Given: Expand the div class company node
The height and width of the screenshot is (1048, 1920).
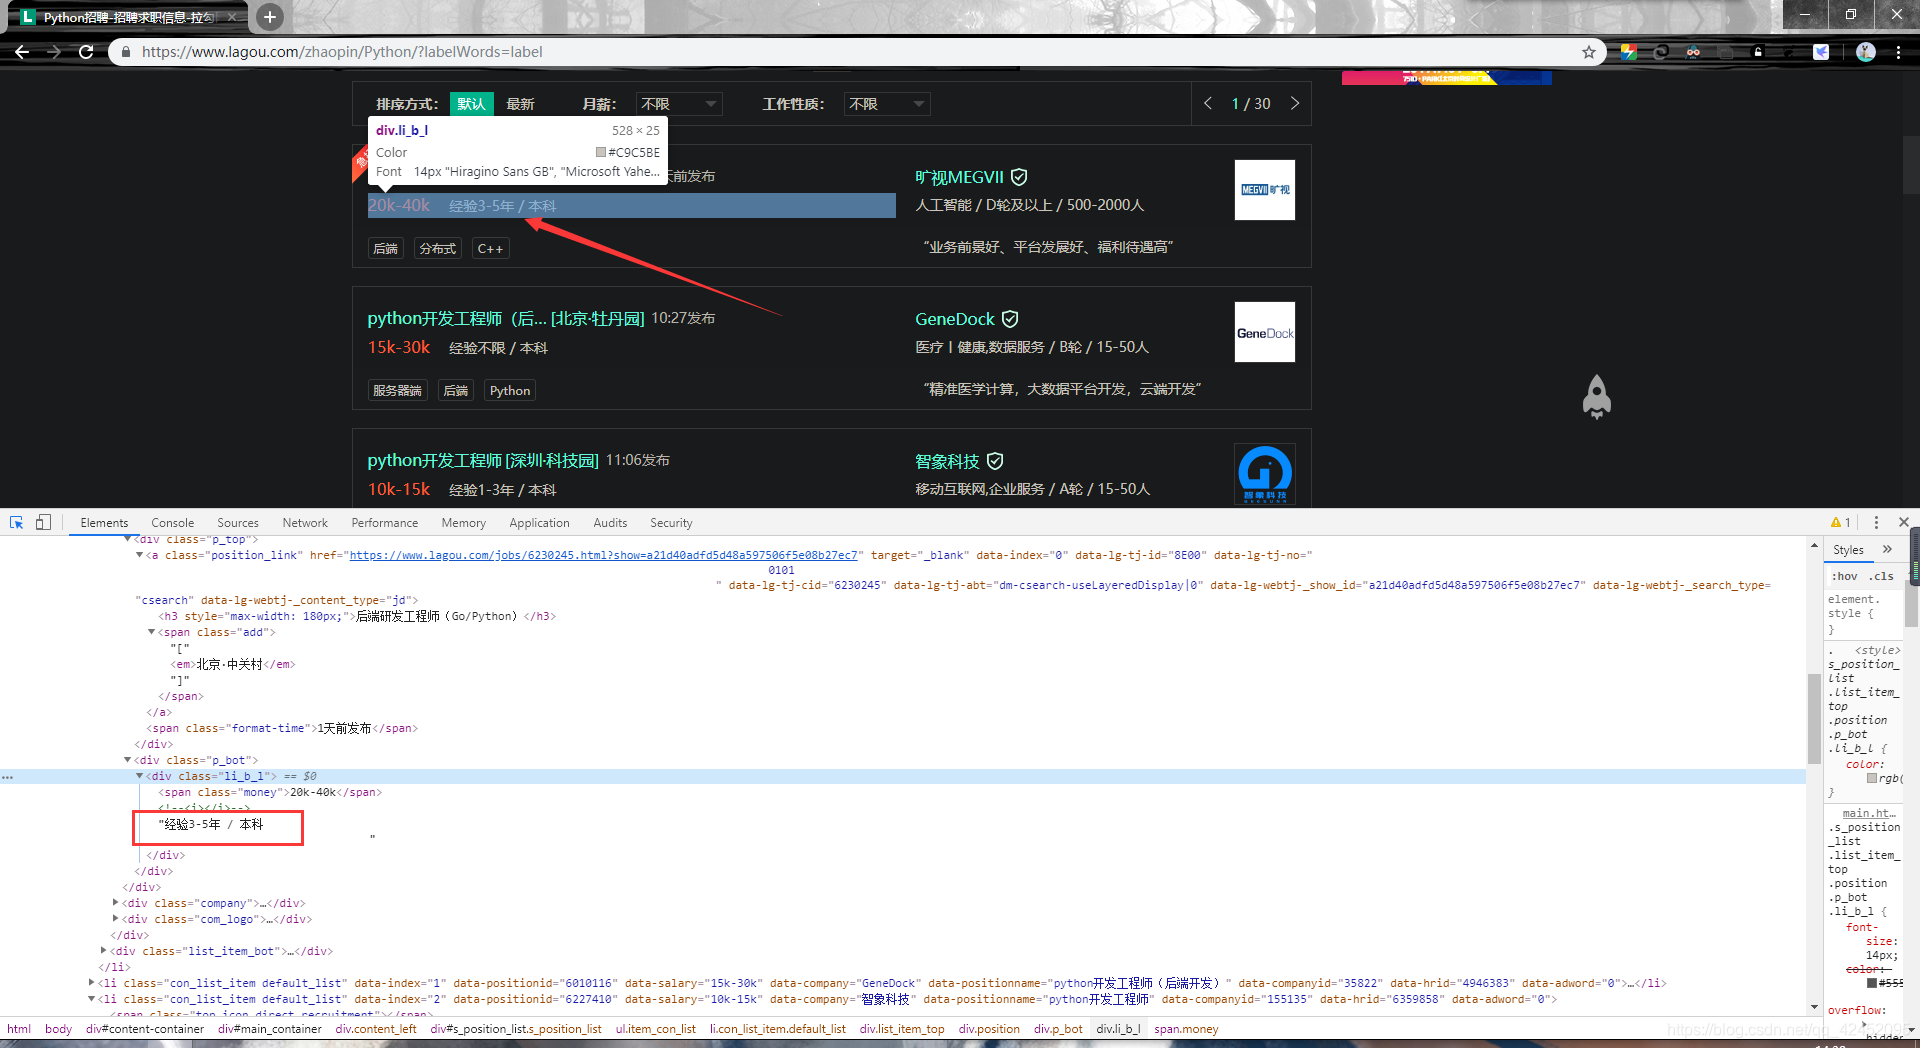Looking at the screenshot, I should click(x=116, y=903).
